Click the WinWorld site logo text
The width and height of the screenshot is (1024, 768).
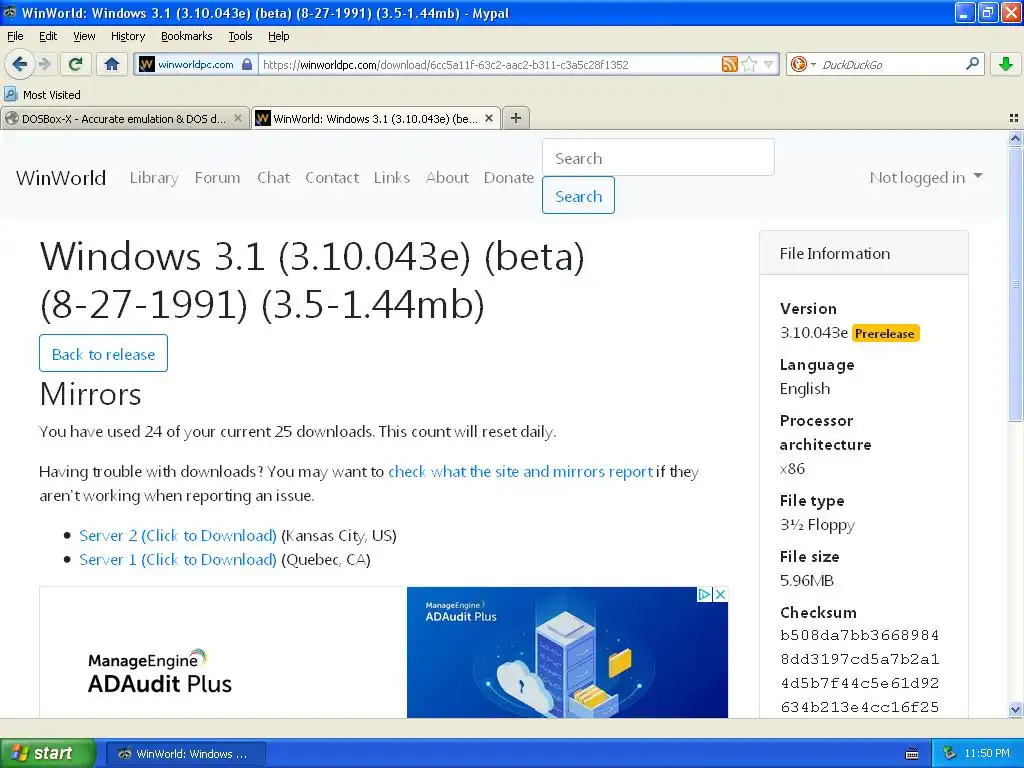(x=61, y=178)
